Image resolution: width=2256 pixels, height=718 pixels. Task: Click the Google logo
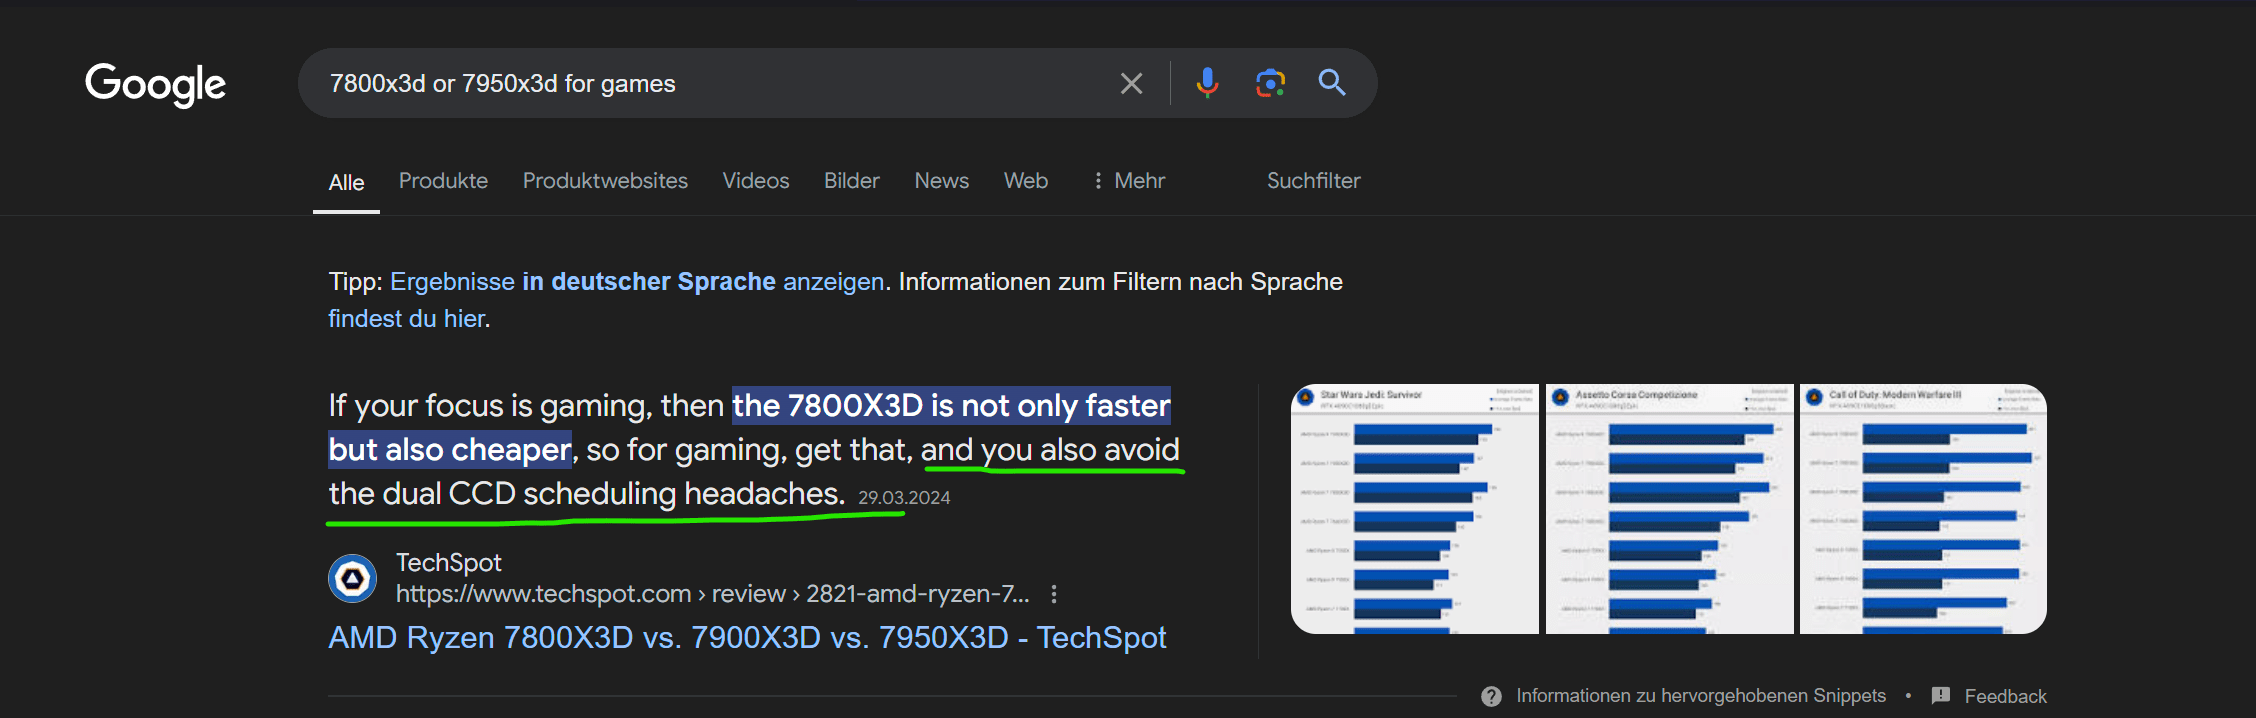click(155, 84)
